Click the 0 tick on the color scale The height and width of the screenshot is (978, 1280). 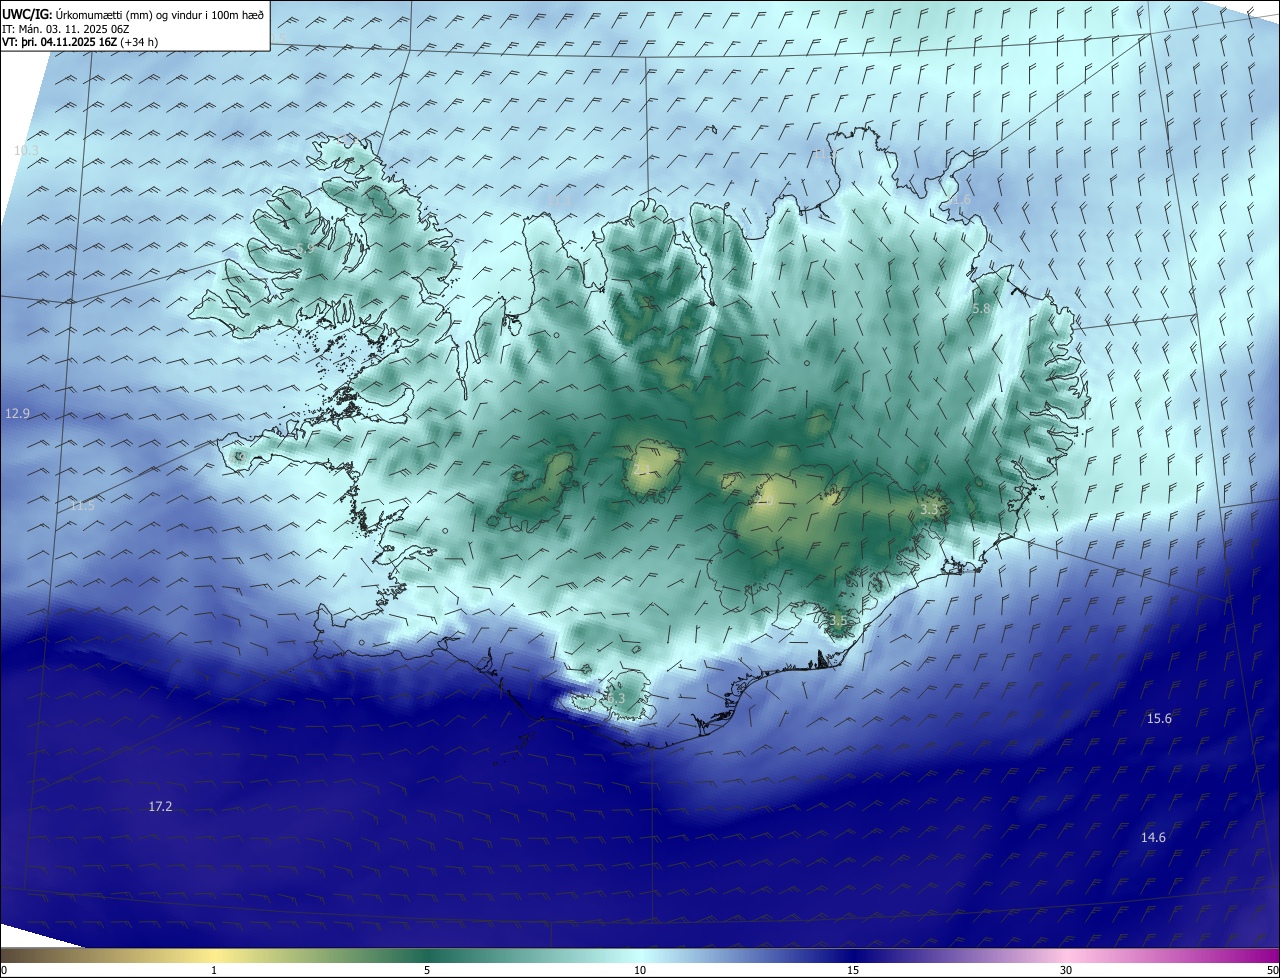[x=3, y=970]
